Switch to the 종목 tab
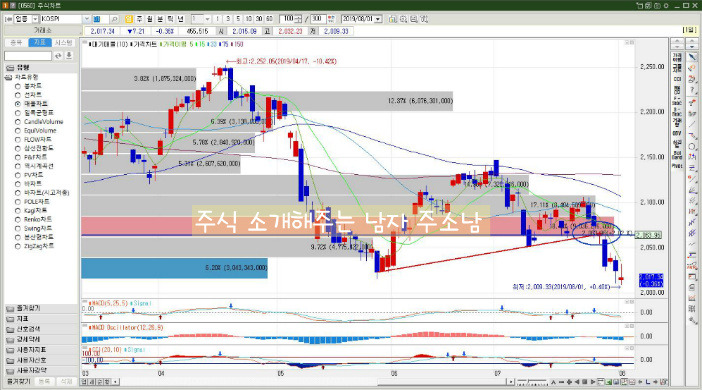 [x=16, y=43]
